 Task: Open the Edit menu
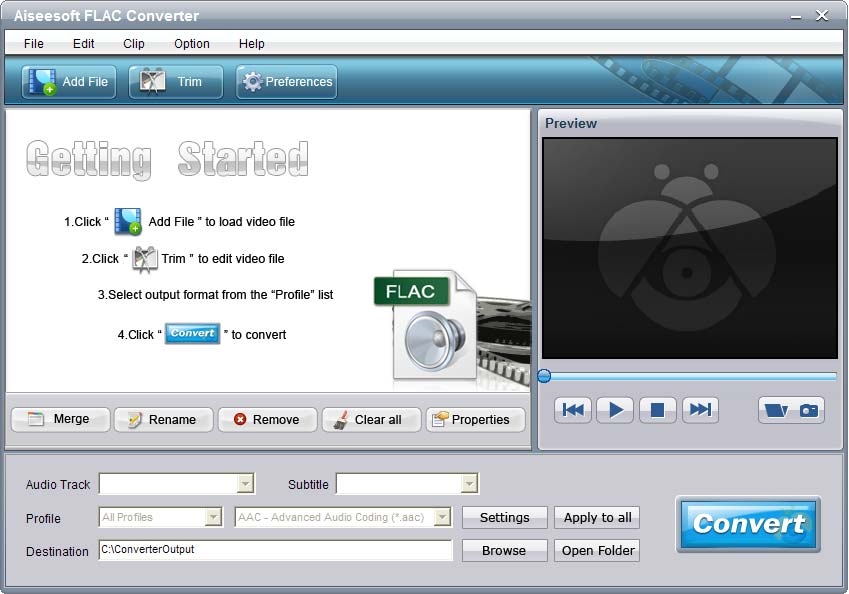coord(83,44)
